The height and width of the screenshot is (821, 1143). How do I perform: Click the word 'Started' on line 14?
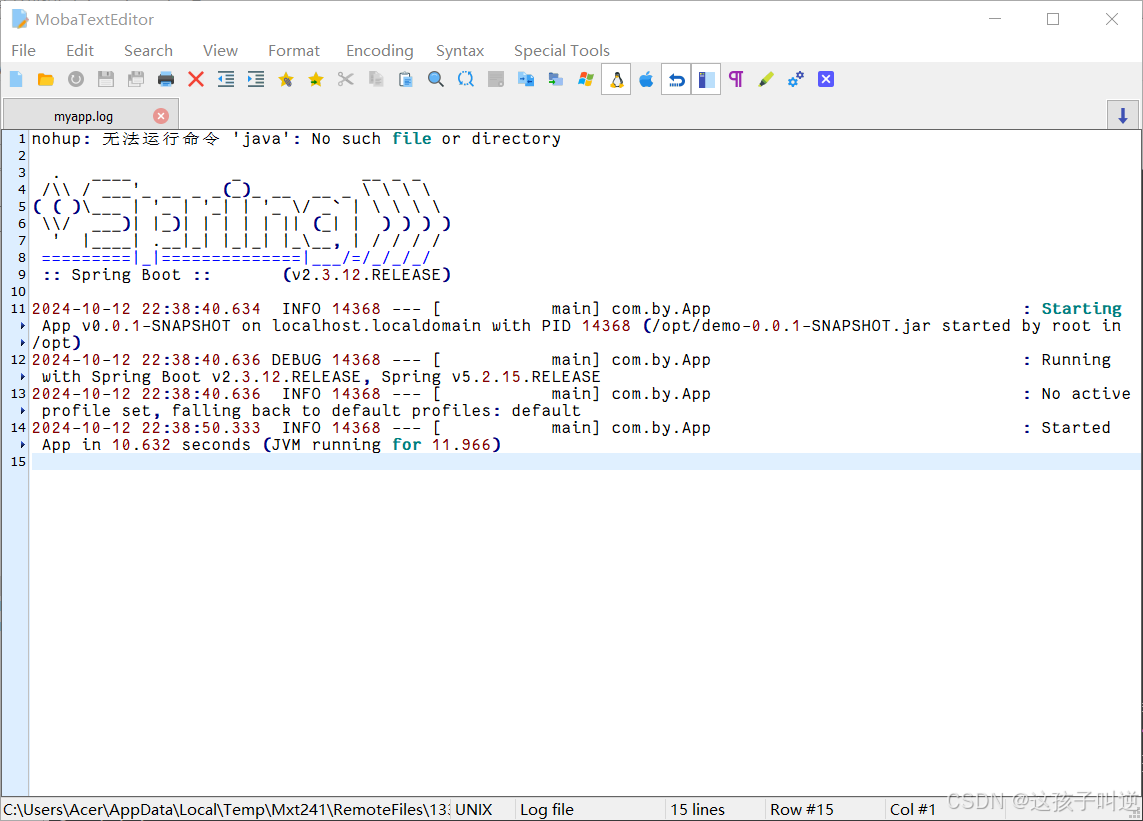point(1076,428)
